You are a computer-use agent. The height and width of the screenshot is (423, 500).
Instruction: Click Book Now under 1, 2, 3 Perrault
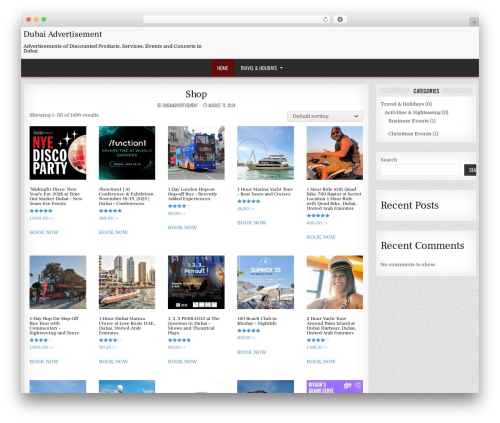pyautogui.click(x=182, y=362)
